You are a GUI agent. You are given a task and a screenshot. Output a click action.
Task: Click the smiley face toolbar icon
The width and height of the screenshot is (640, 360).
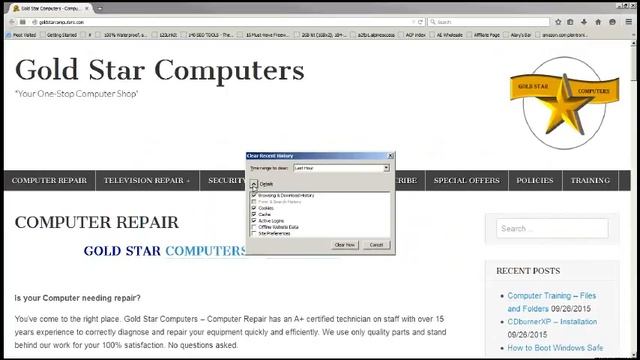612,22
